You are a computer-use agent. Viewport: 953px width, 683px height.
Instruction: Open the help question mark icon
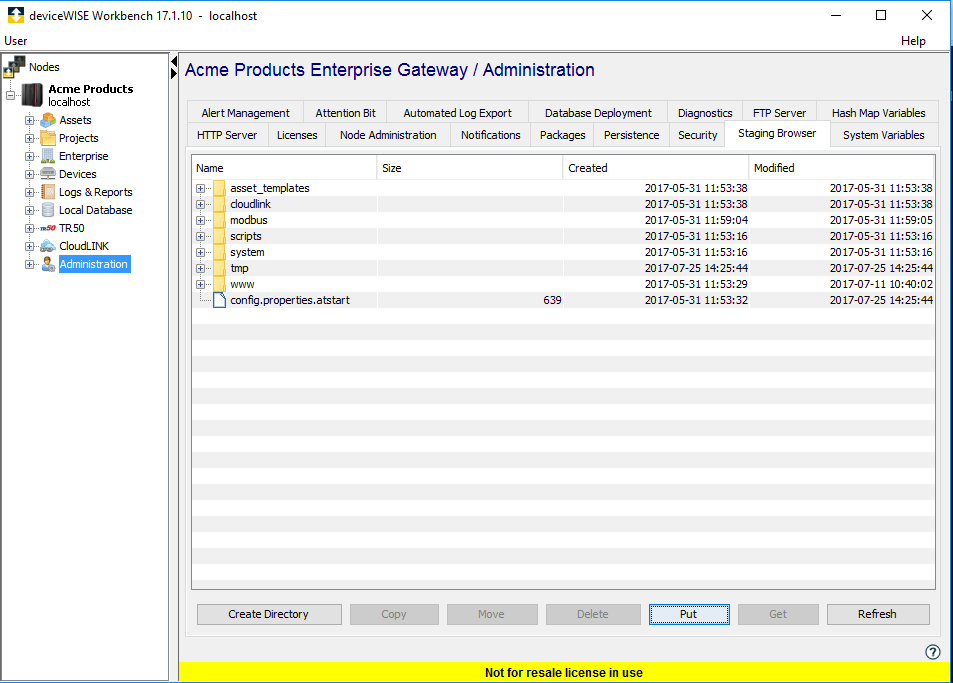pyautogui.click(x=932, y=652)
